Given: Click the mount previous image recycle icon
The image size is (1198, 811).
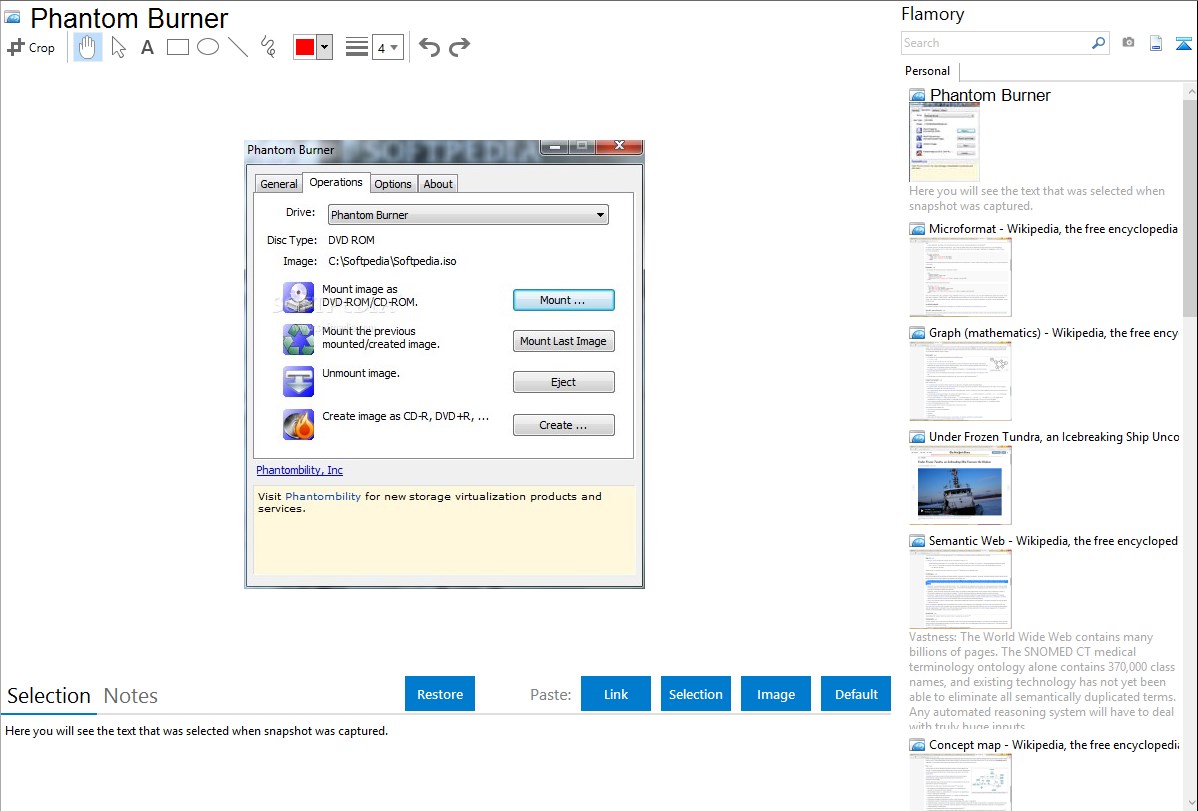Looking at the screenshot, I should pos(298,339).
